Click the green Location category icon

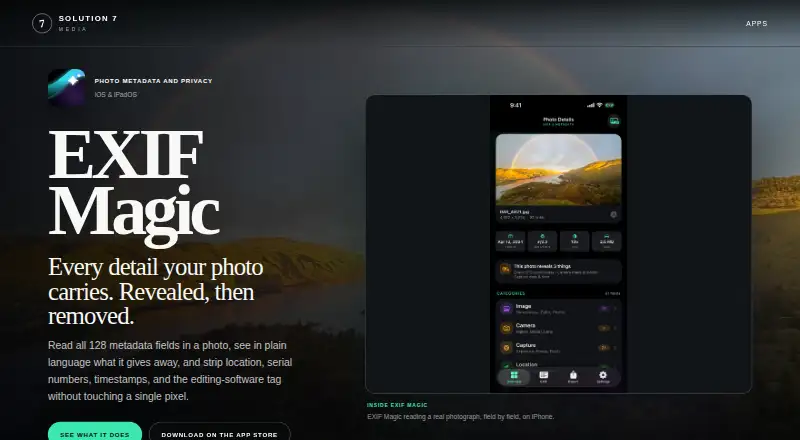pyautogui.click(x=506, y=365)
